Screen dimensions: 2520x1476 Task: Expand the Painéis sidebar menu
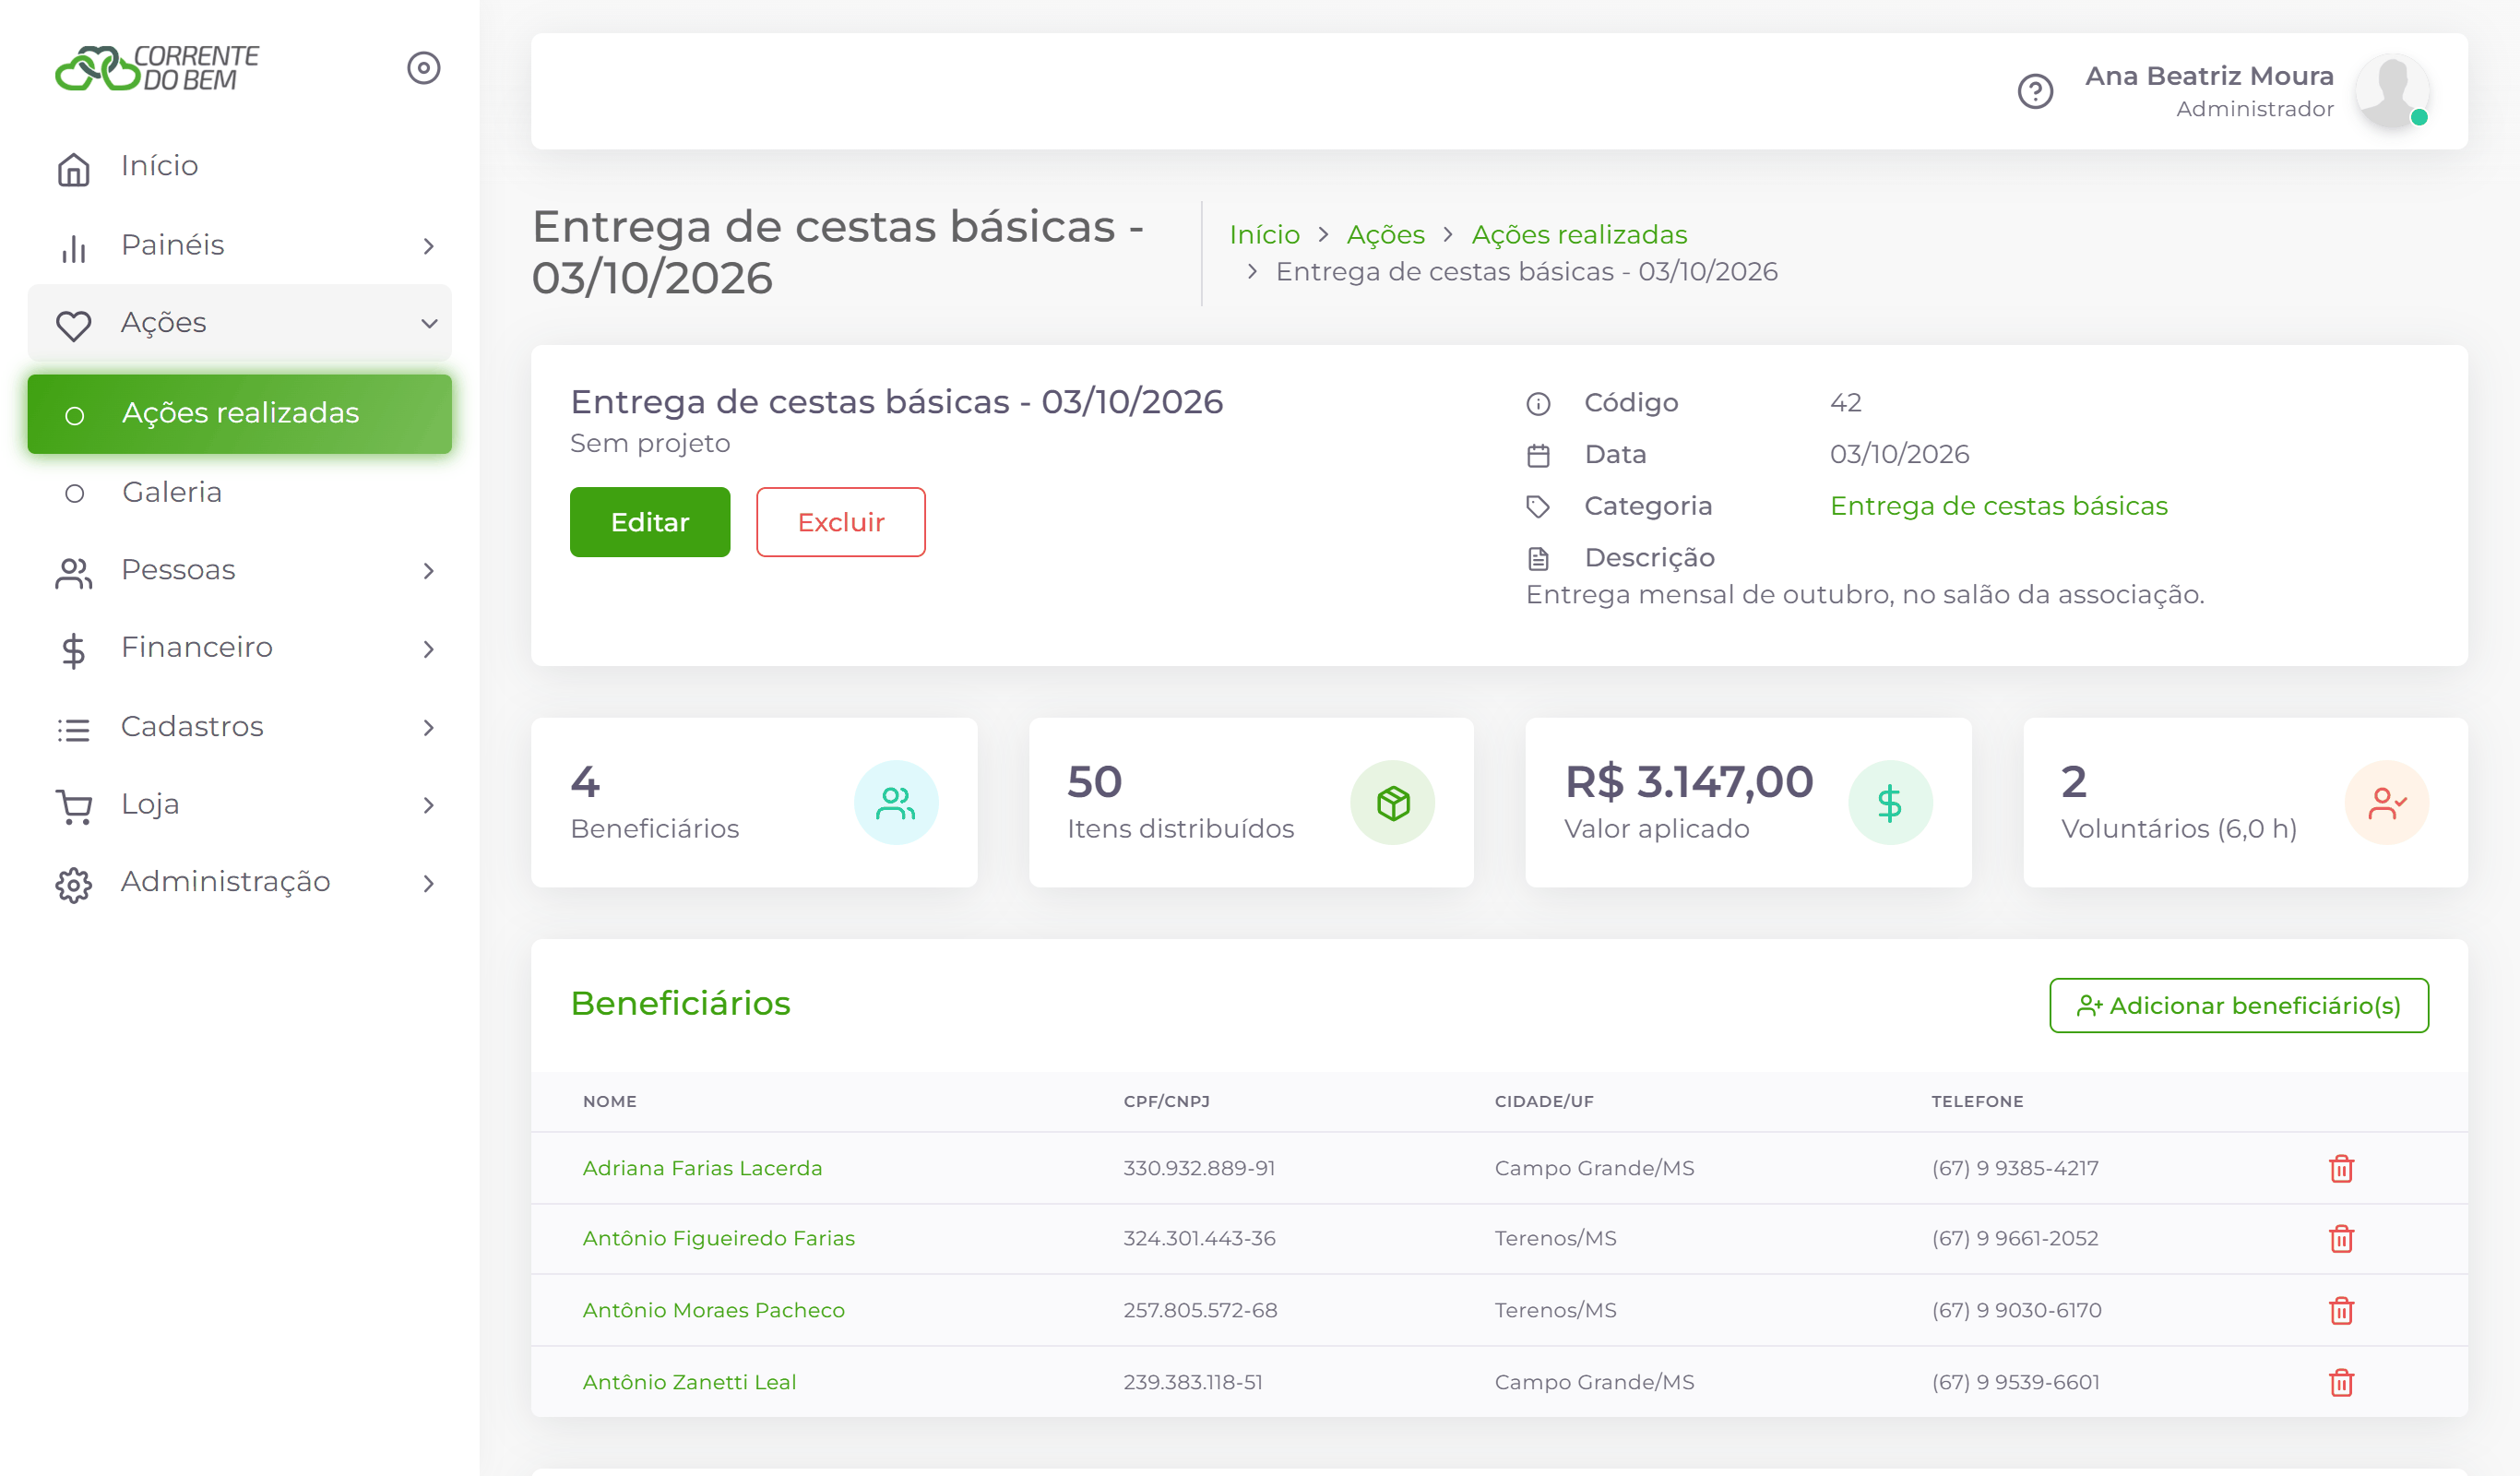pos(240,245)
